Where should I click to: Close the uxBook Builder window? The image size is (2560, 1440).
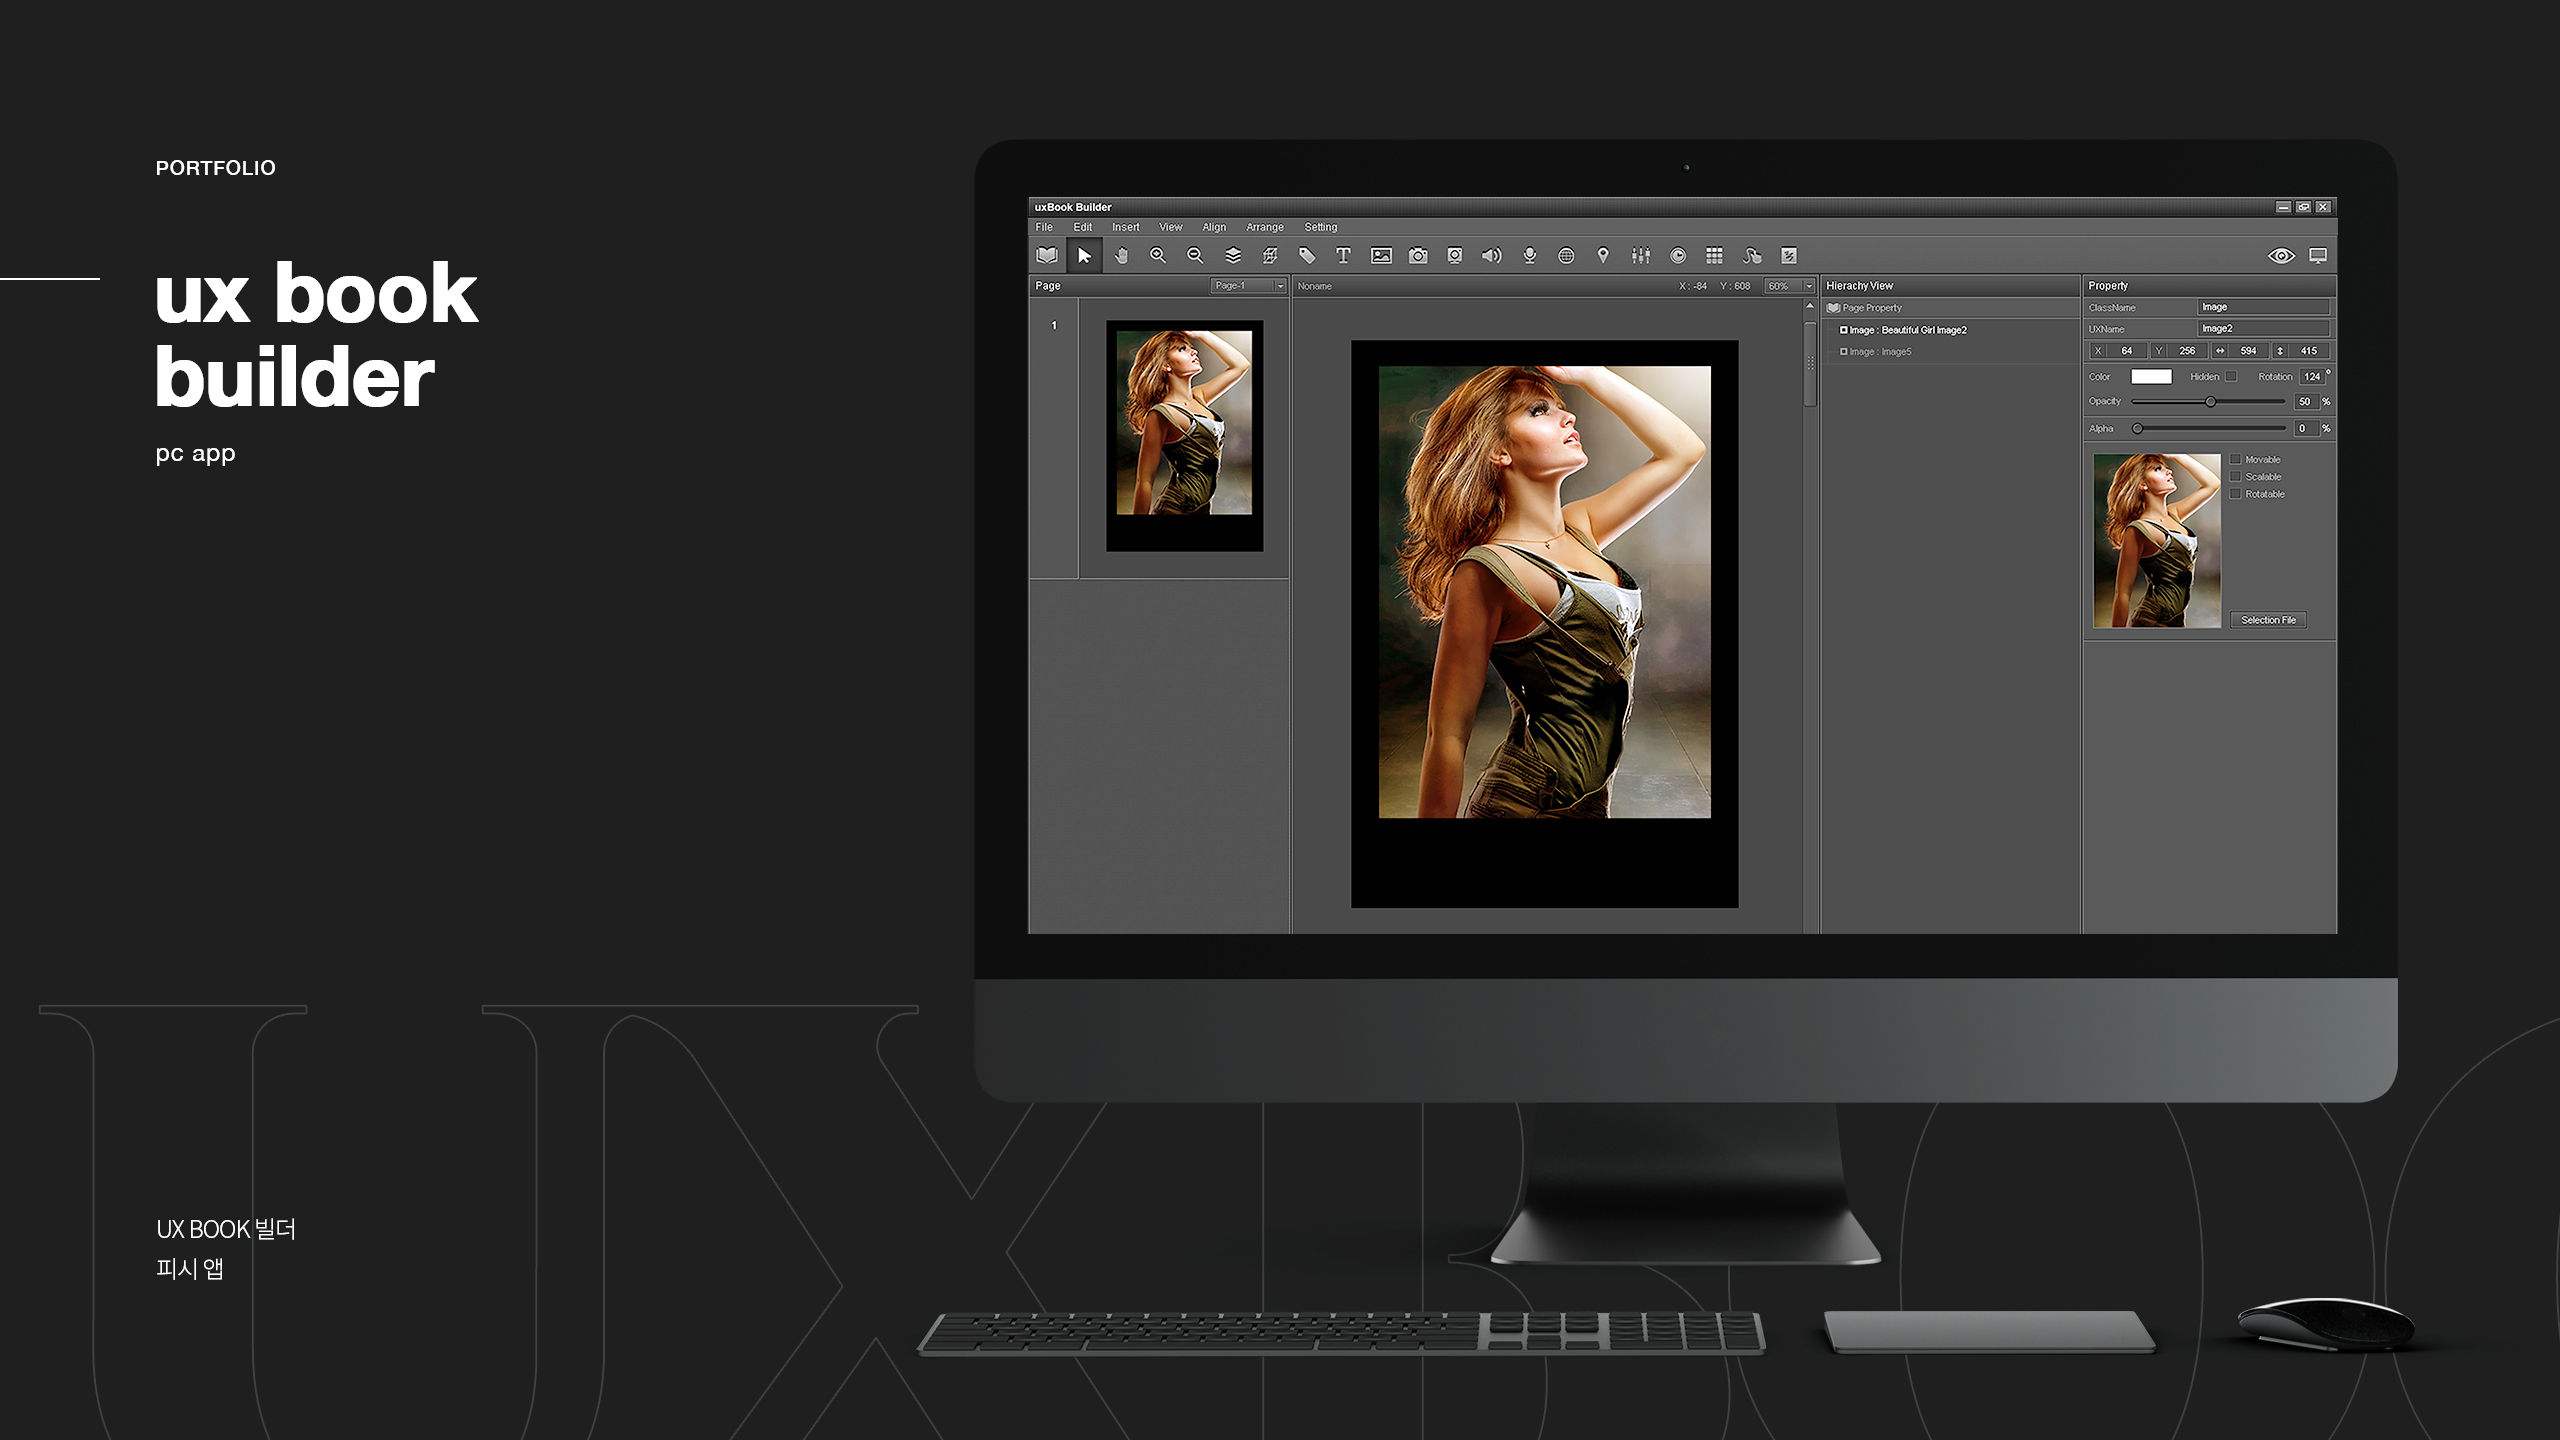(x=2323, y=207)
